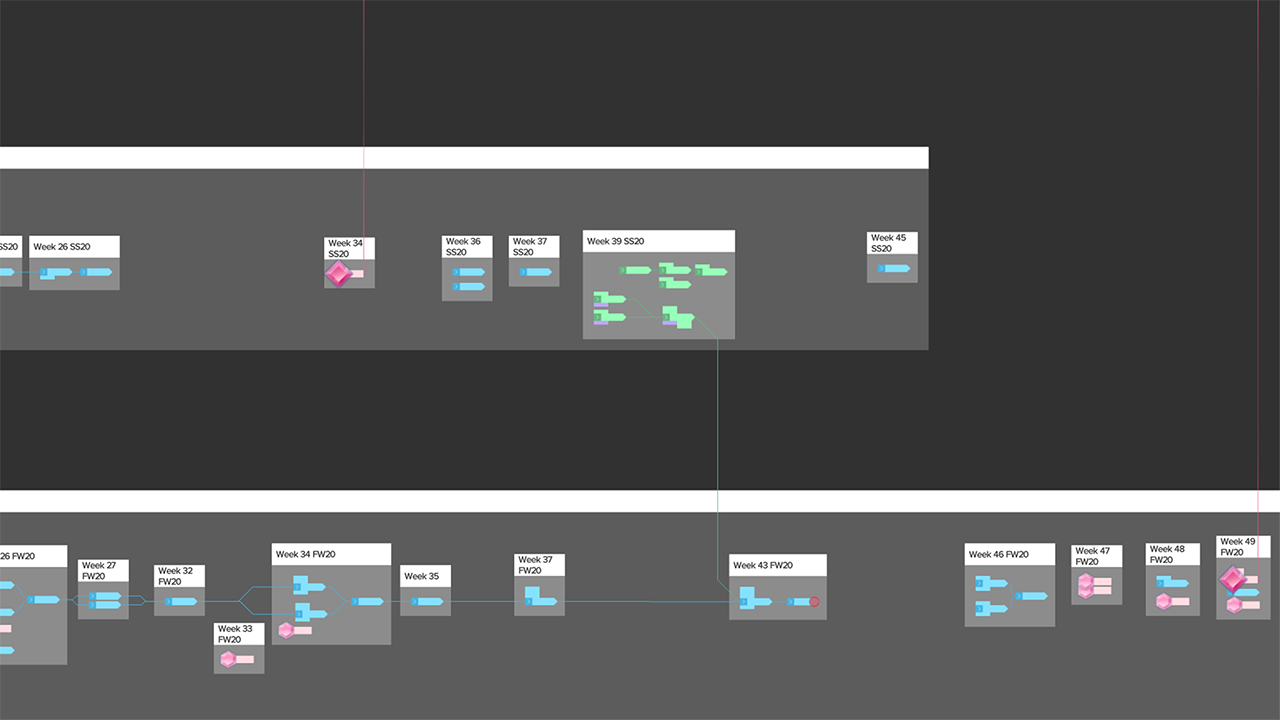Select the upper blue arrow in Week 27 FW20
Viewport: 1280px width, 720px height.
click(105, 596)
